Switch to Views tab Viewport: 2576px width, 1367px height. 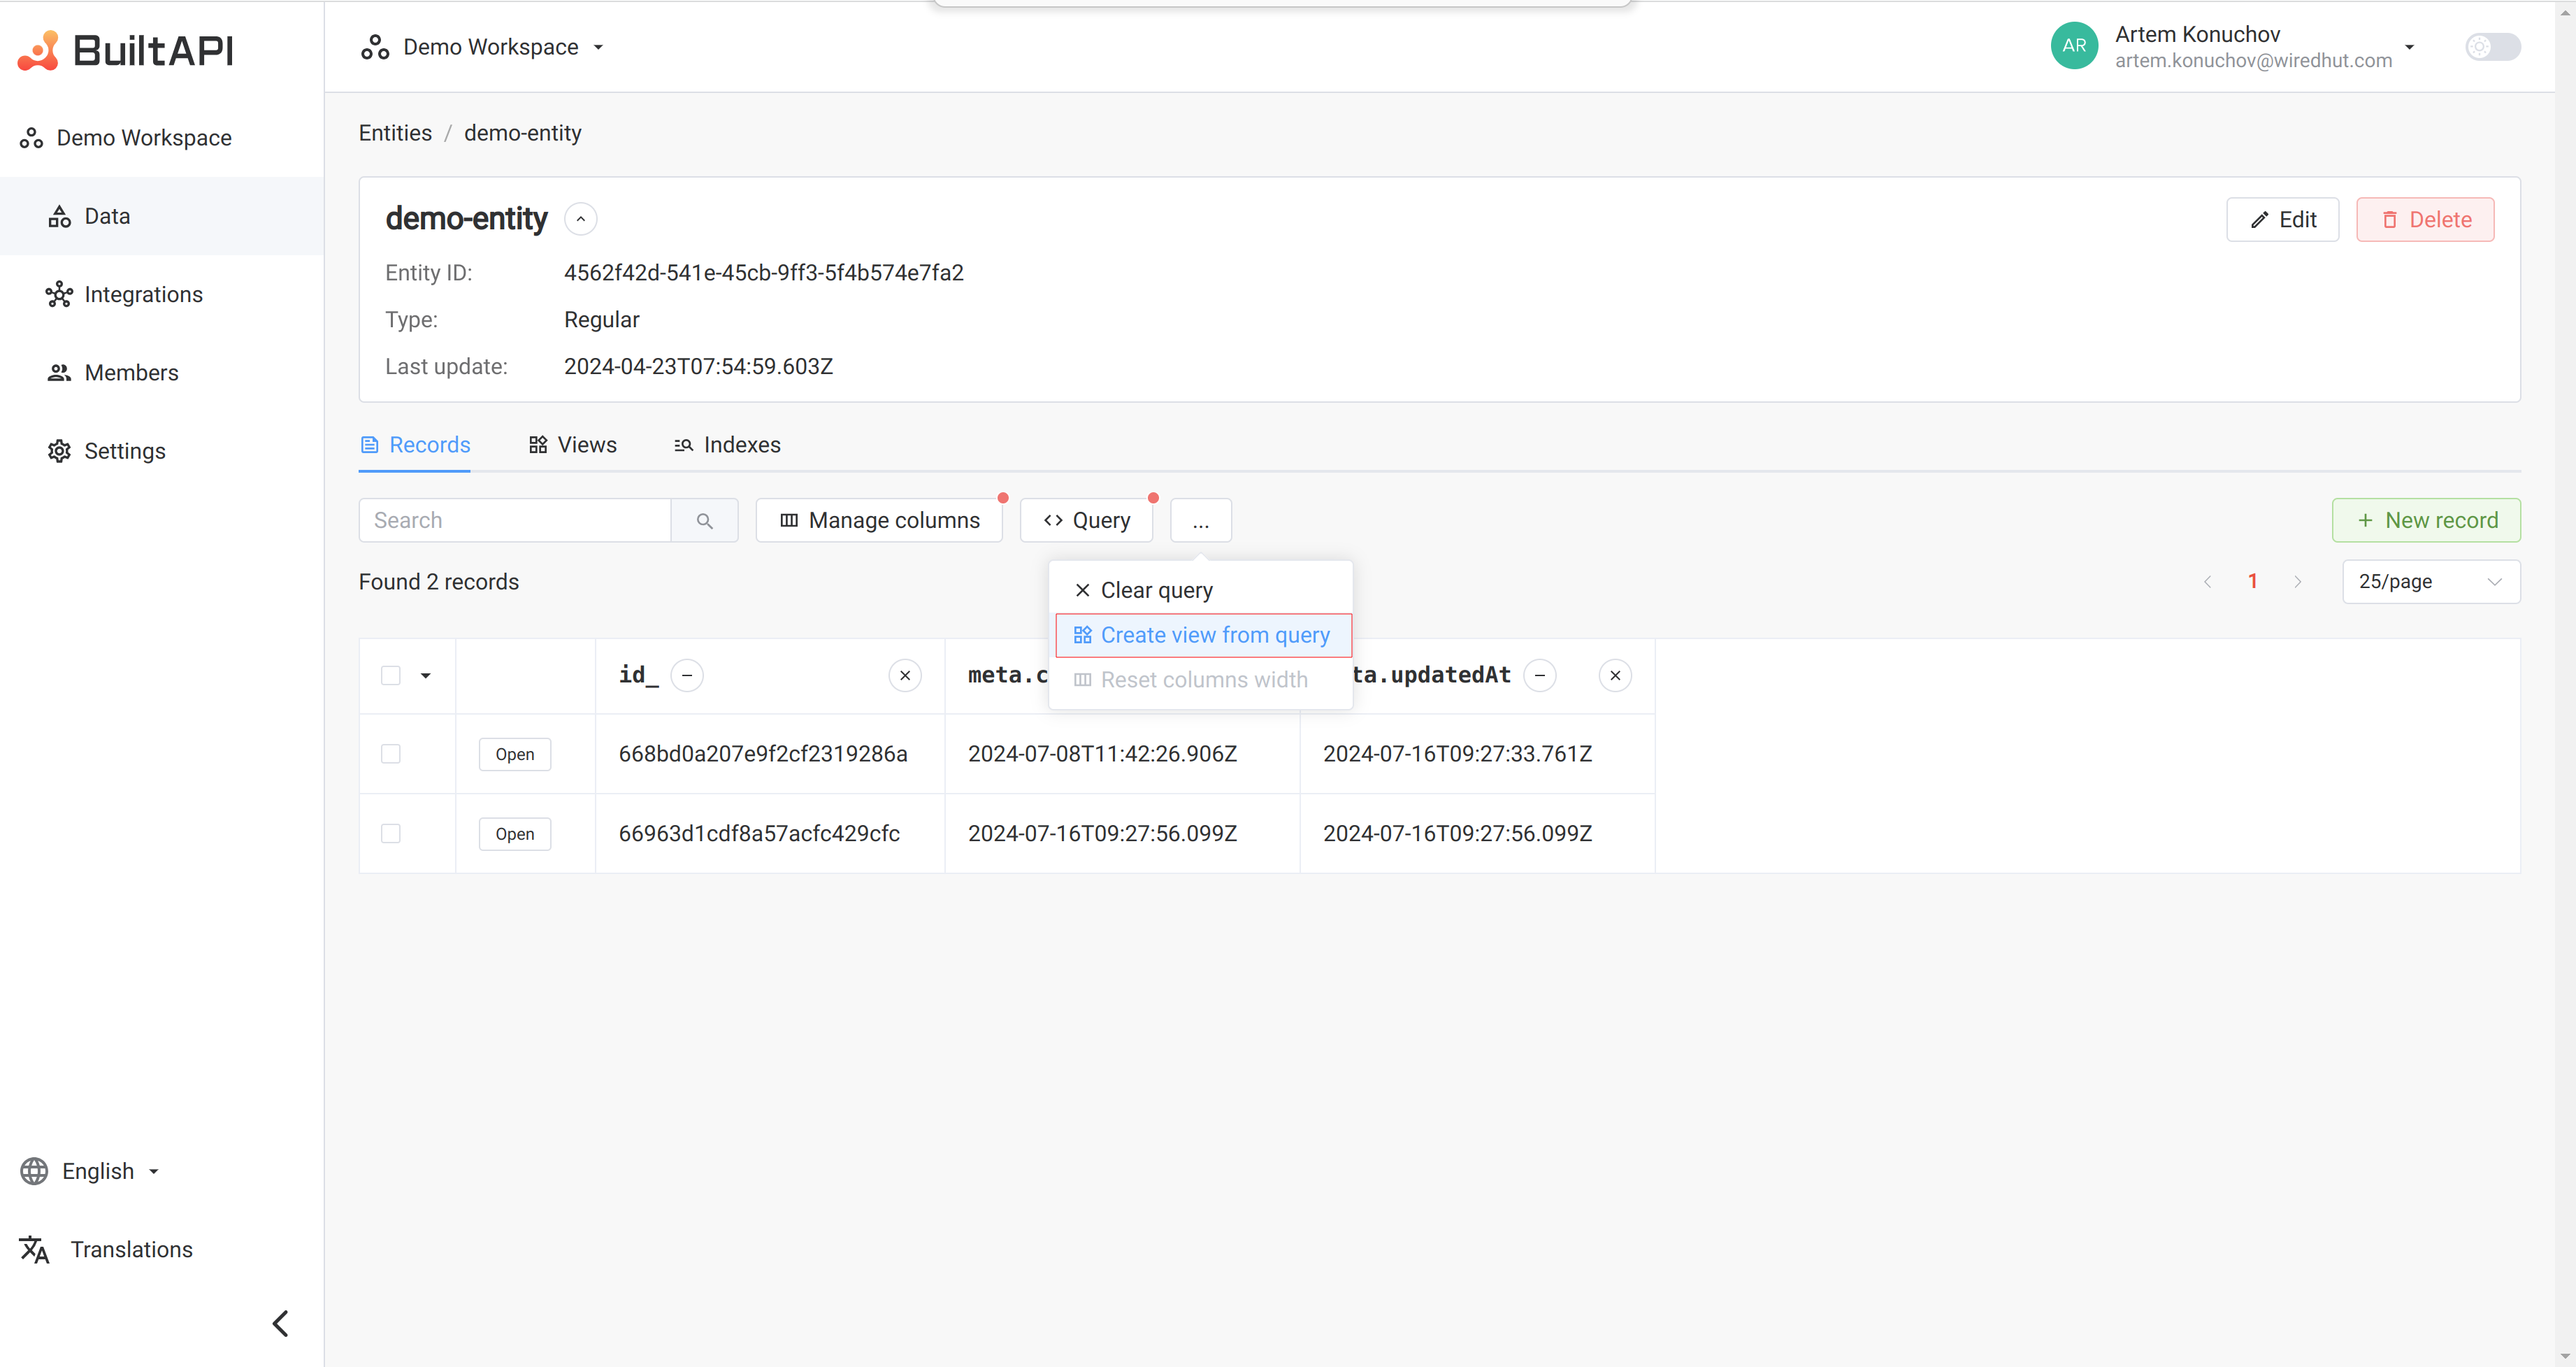click(572, 445)
